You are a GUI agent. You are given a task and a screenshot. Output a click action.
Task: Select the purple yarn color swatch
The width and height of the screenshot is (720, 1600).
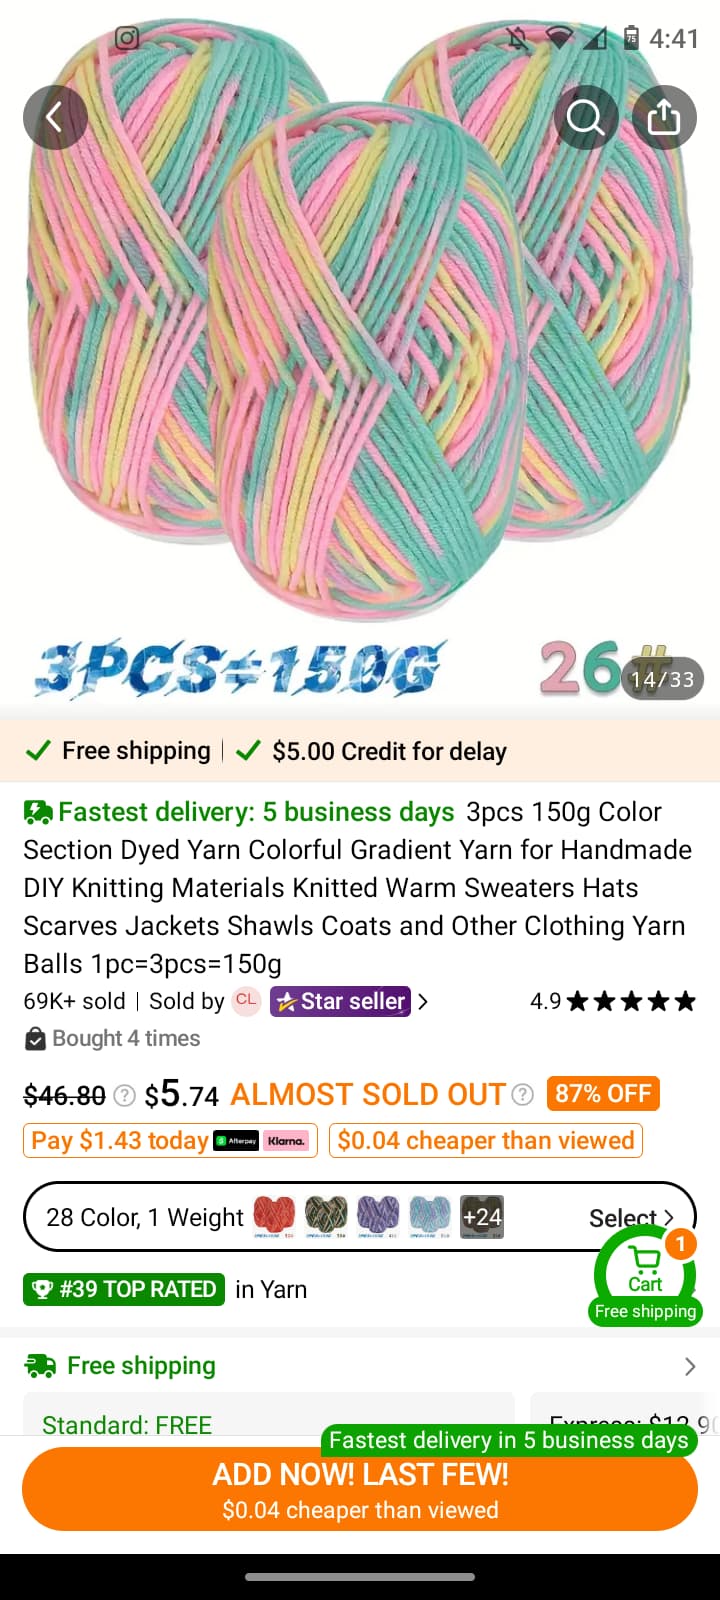coord(378,1217)
